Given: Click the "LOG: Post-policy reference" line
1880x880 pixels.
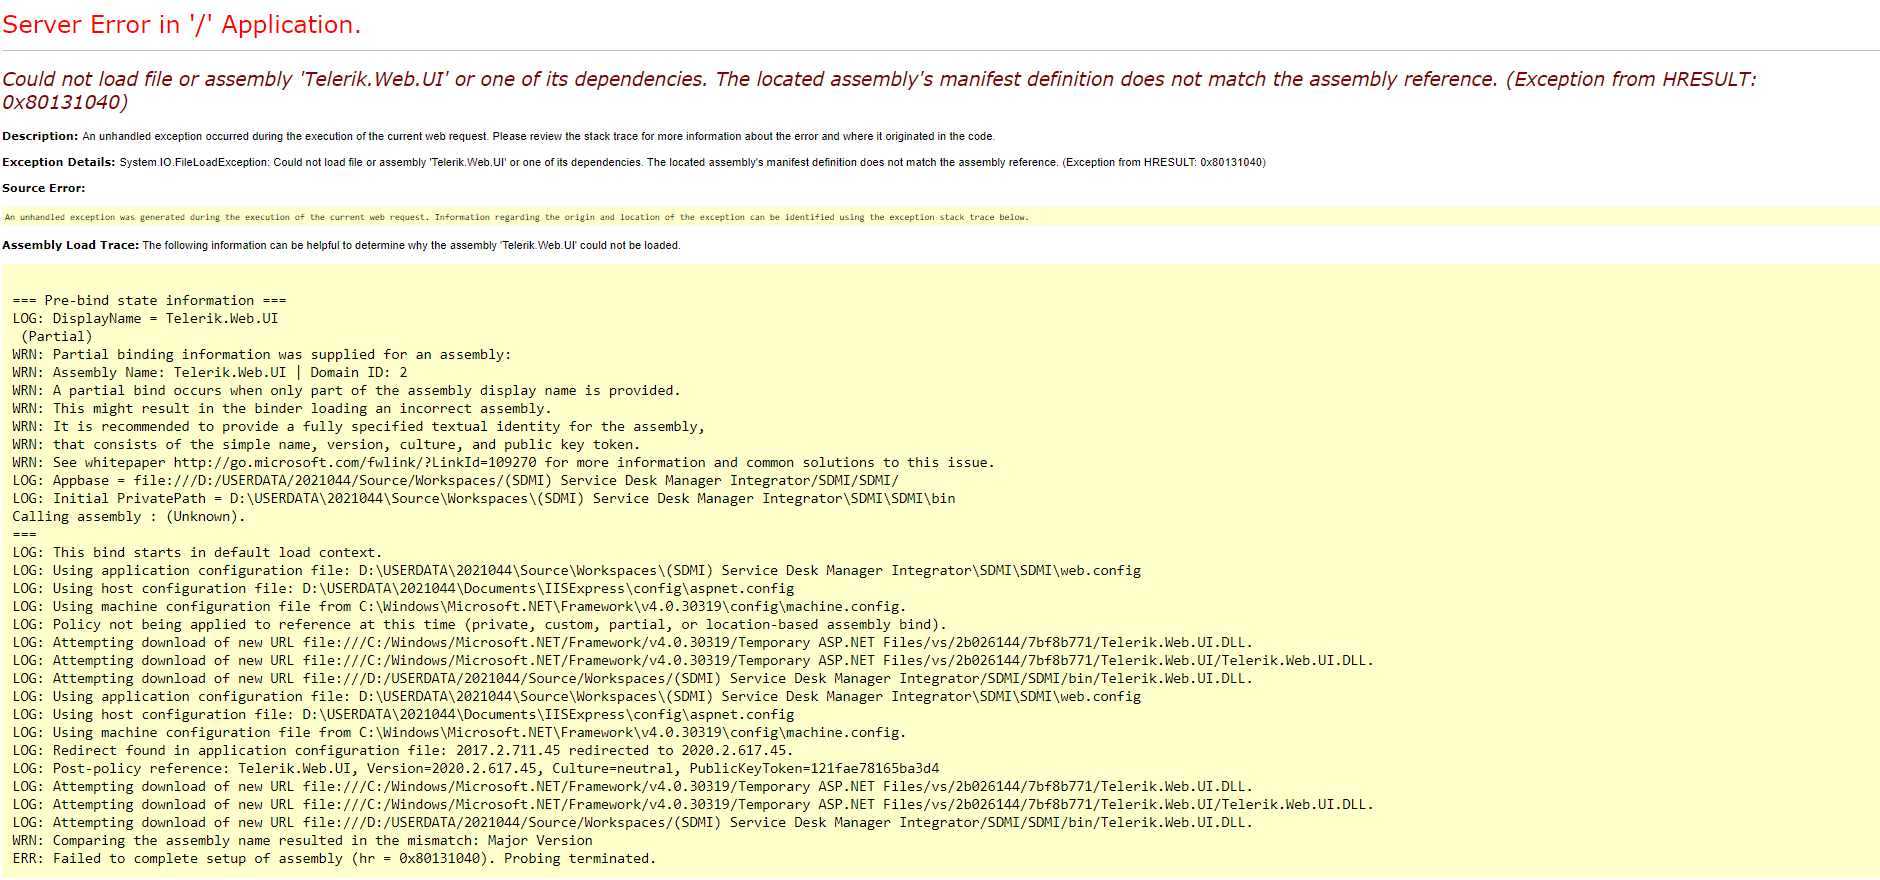Looking at the screenshot, I should [476, 769].
